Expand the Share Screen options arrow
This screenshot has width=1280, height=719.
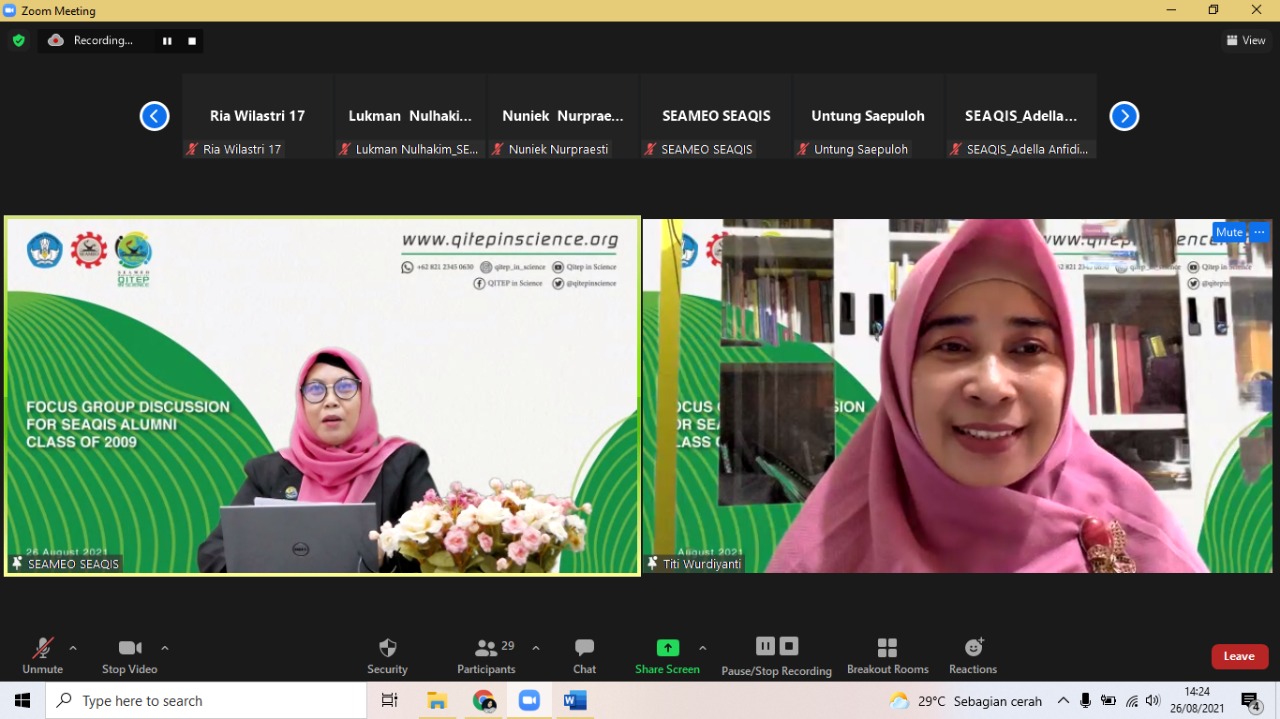click(702, 648)
